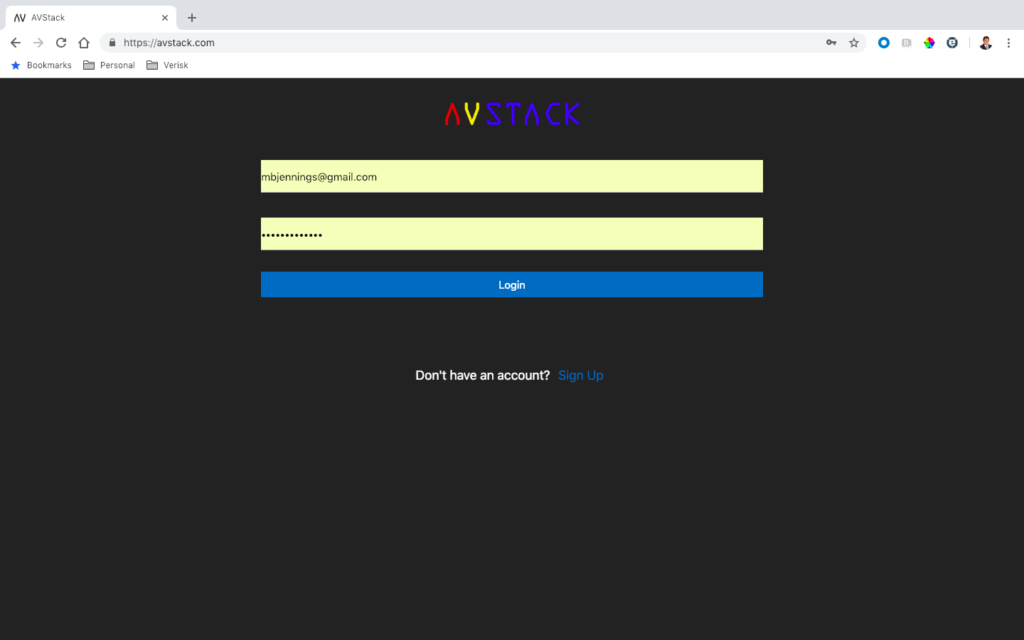Open a new tab with the plus button

coord(191,18)
